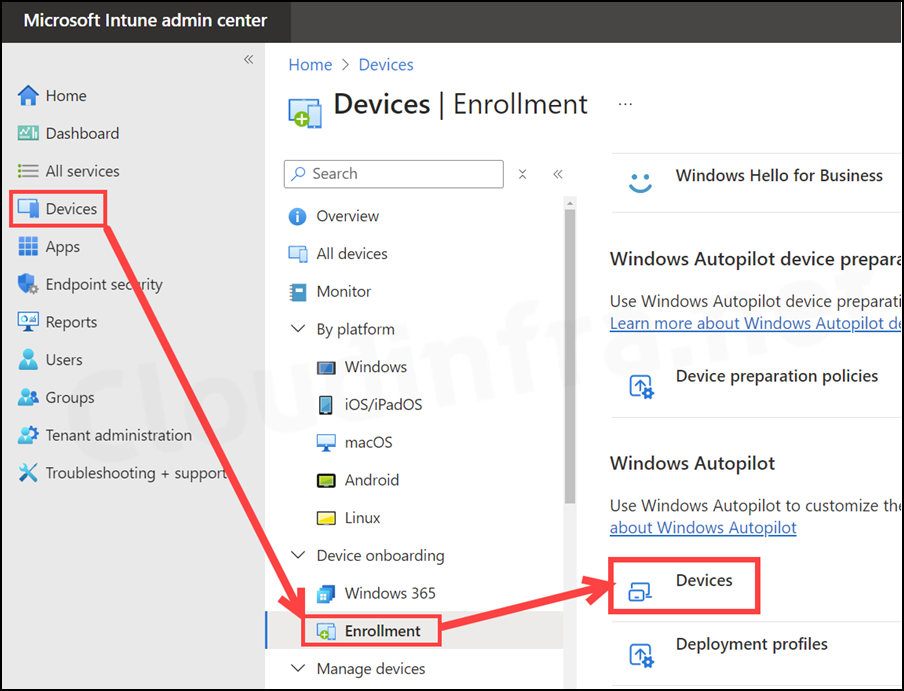Clear the menu search box
Image resolution: width=904 pixels, height=691 pixels.
[522, 174]
